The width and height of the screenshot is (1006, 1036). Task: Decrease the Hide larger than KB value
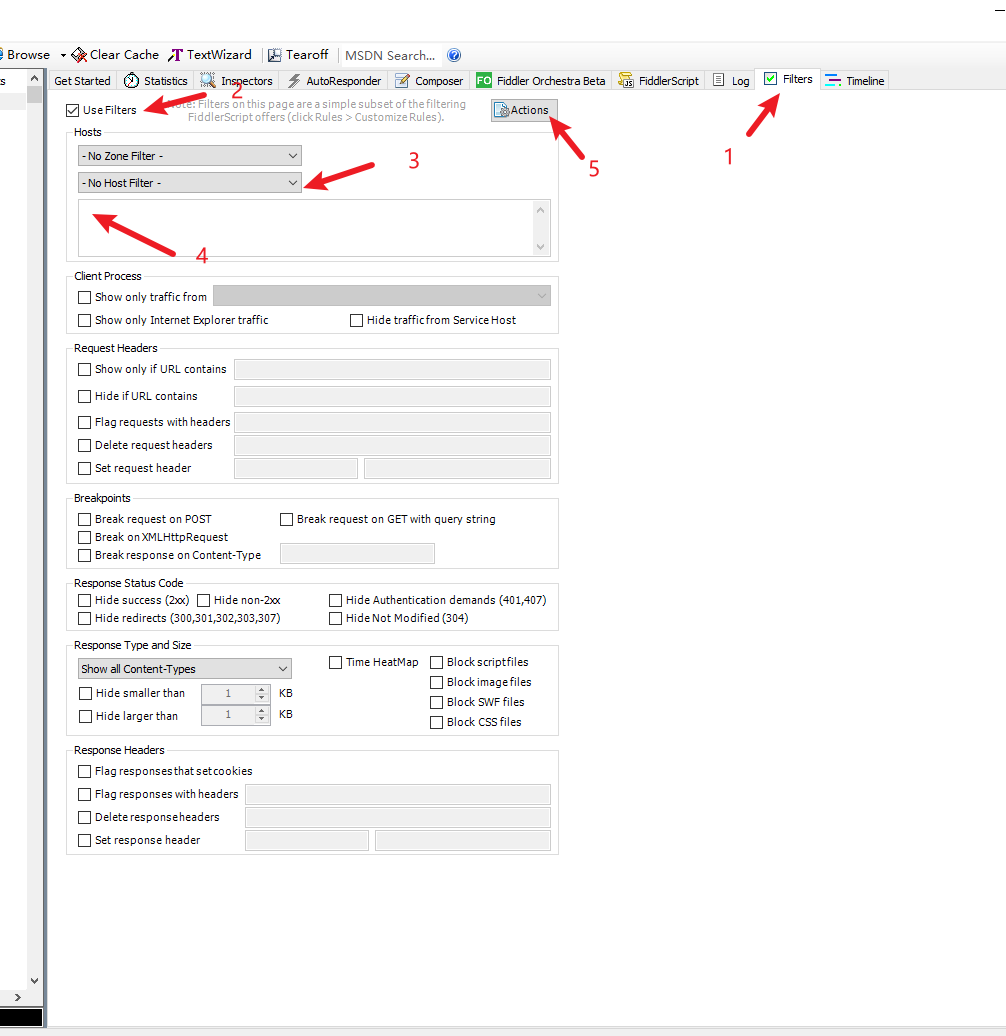click(262, 719)
